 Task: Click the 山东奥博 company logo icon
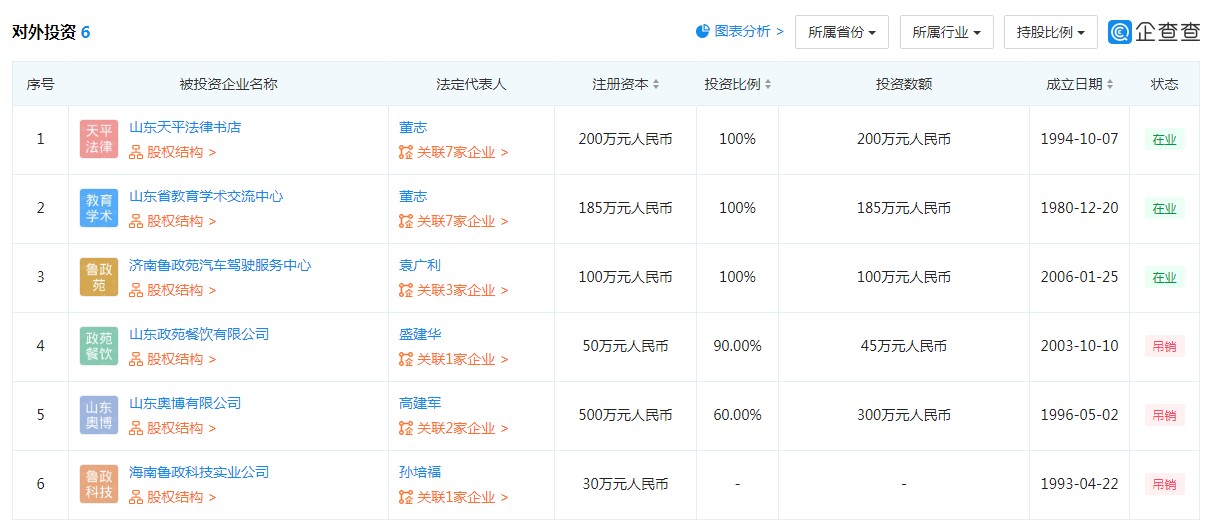99,415
